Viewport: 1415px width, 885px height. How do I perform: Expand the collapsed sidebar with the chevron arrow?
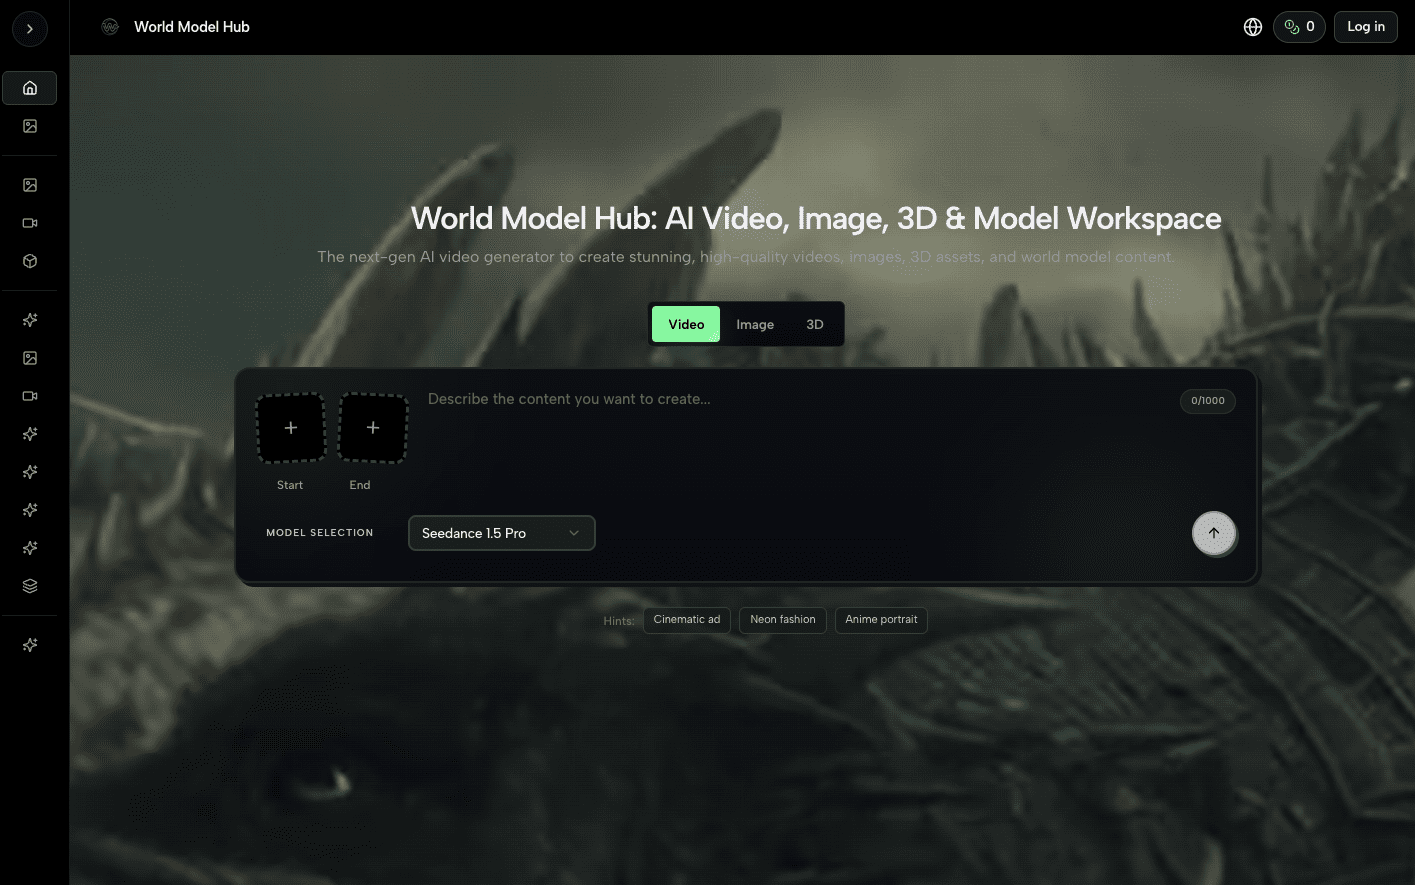tap(29, 28)
